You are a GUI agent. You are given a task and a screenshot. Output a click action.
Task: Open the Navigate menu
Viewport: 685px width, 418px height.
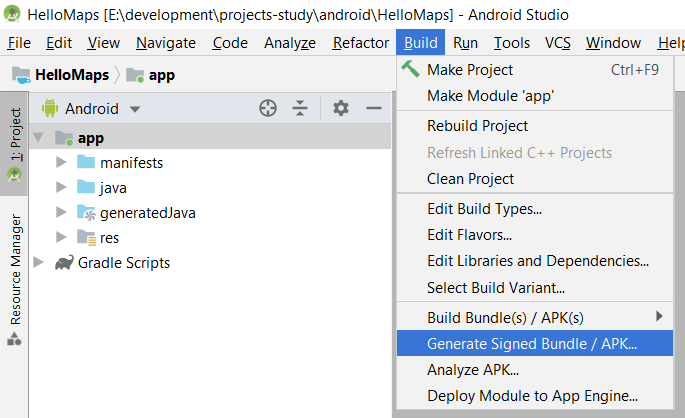(166, 43)
